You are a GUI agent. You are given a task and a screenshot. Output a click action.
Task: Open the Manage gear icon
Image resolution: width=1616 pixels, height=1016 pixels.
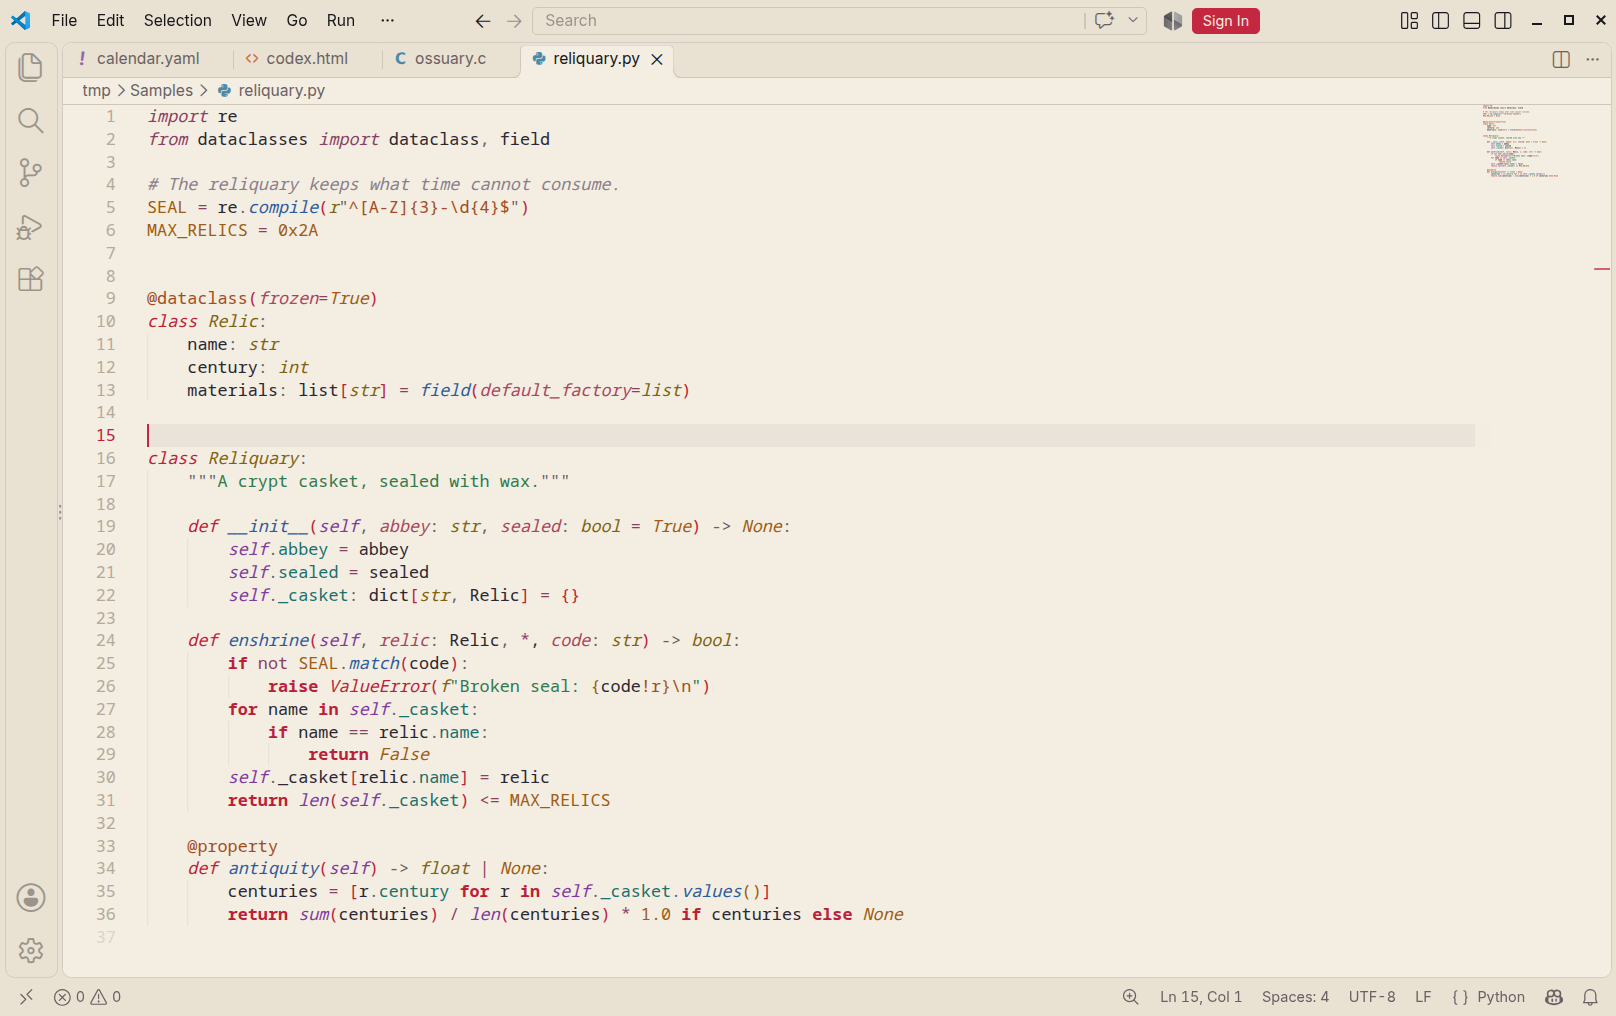click(31, 950)
